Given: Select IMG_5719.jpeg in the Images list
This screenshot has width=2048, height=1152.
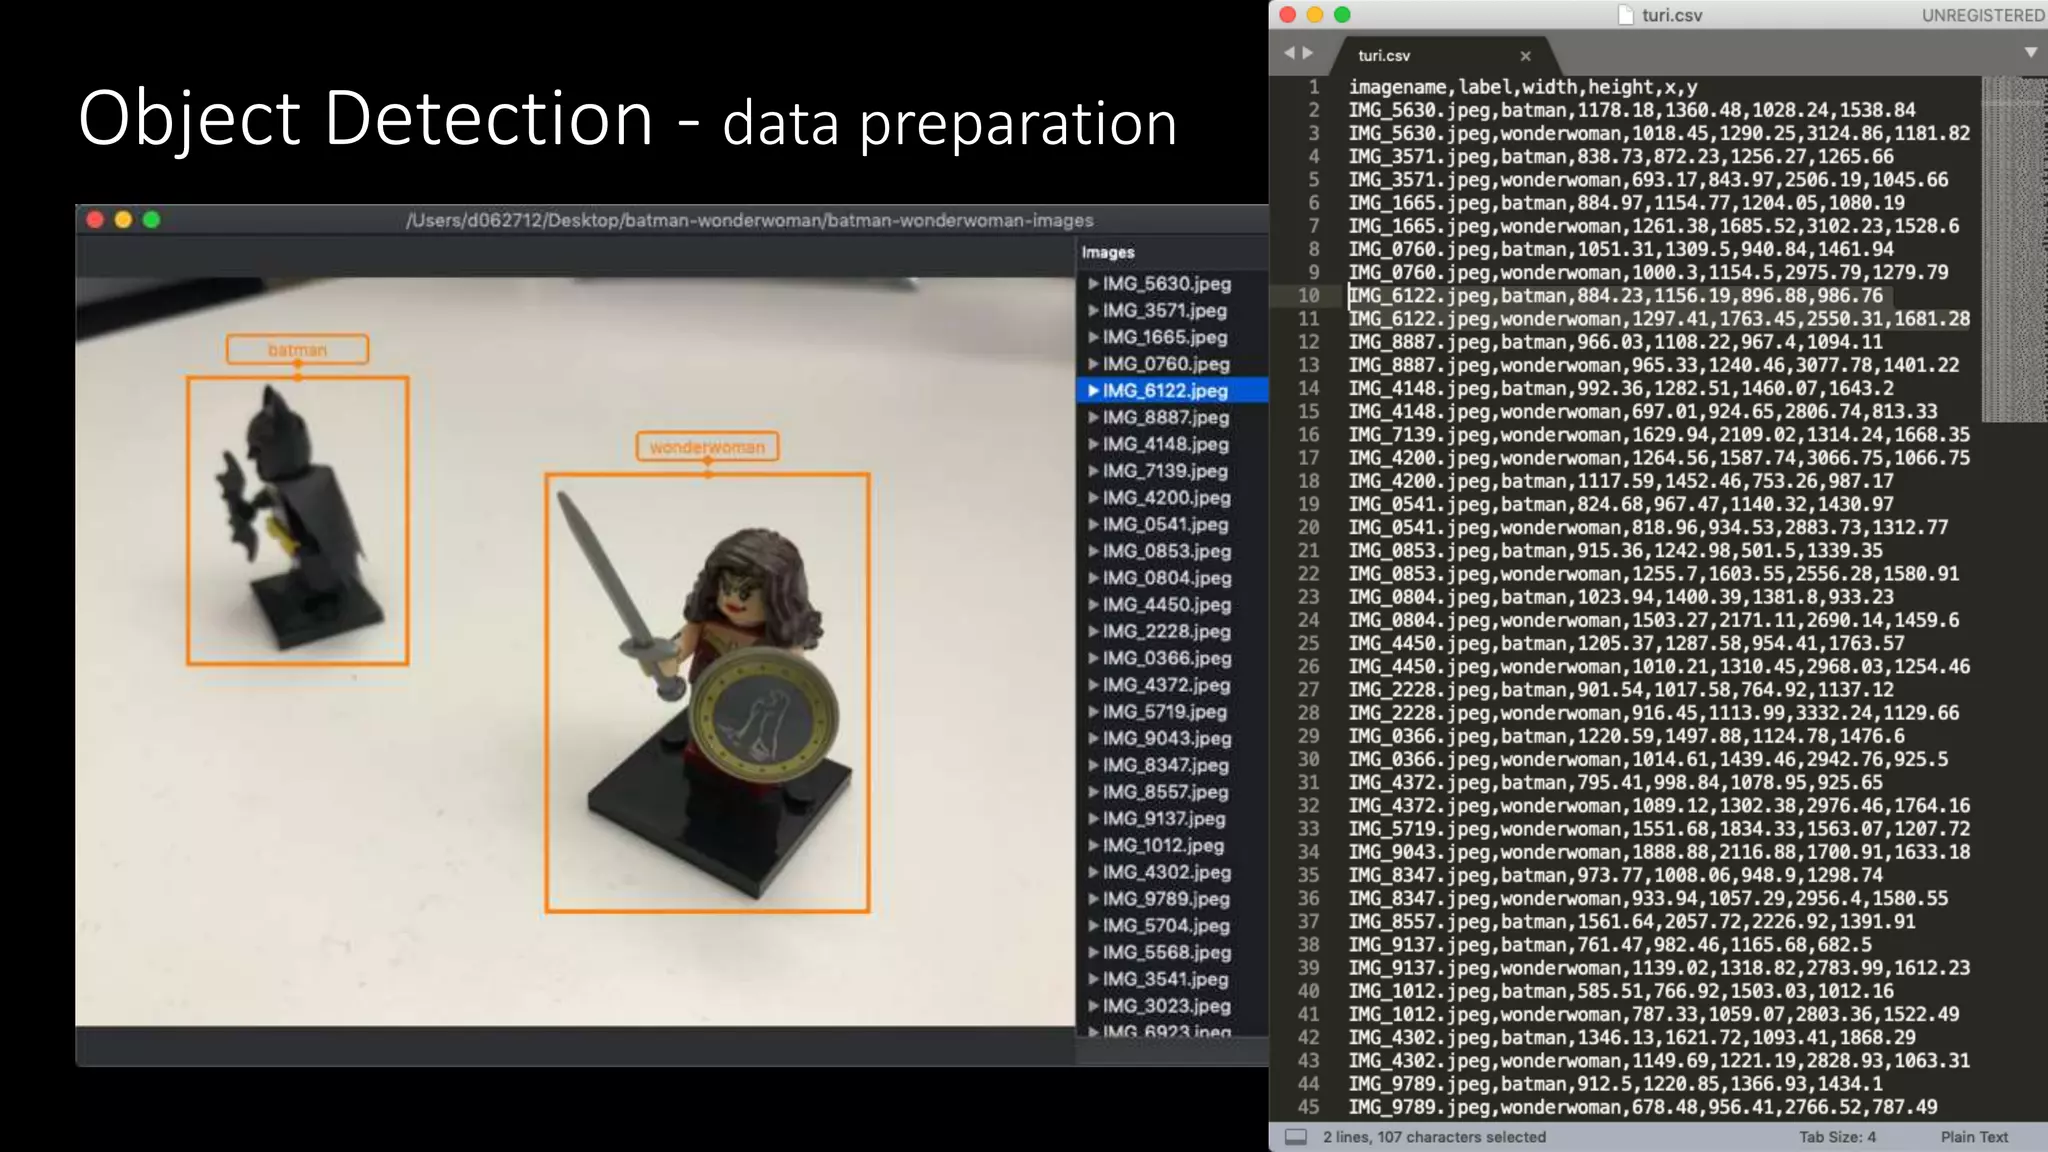Looking at the screenshot, I should click(1167, 712).
